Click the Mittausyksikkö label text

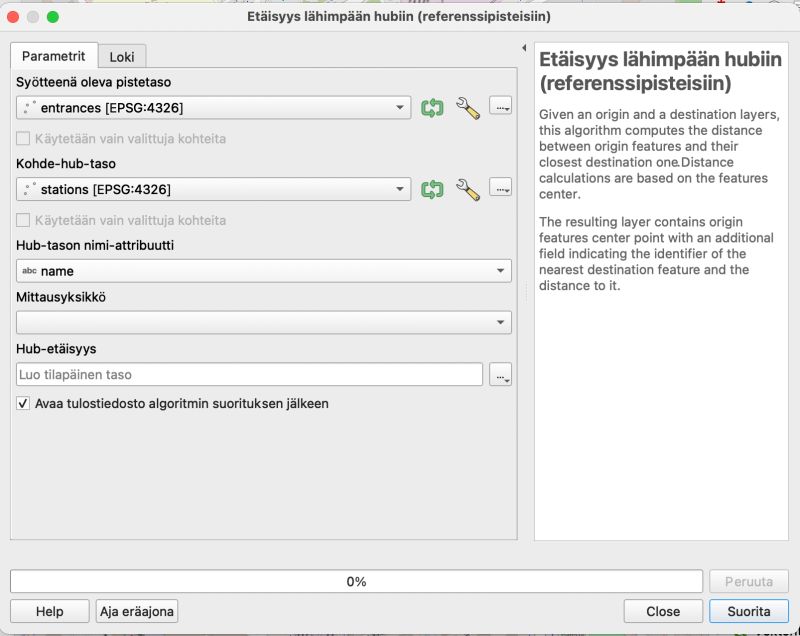(61, 297)
